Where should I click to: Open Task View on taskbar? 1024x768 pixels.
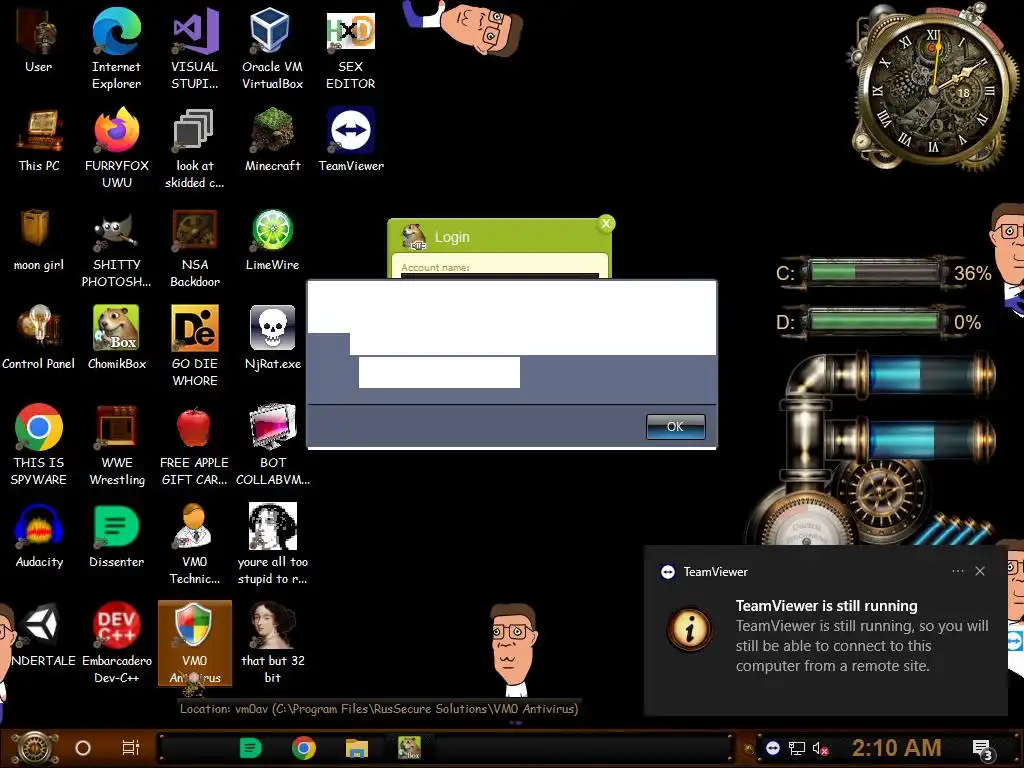click(131, 748)
